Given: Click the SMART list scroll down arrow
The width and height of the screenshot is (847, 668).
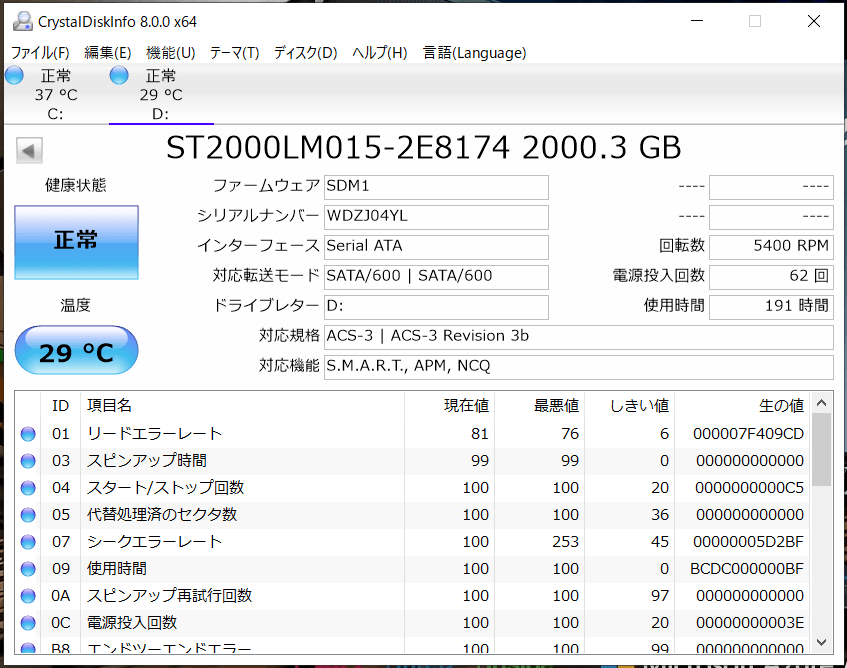Looking at the screenshot, I should 822,643.
